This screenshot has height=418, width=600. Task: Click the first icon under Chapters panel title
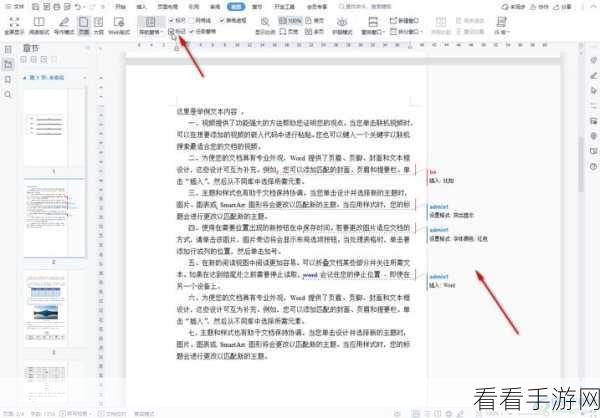tap(24, 59)
